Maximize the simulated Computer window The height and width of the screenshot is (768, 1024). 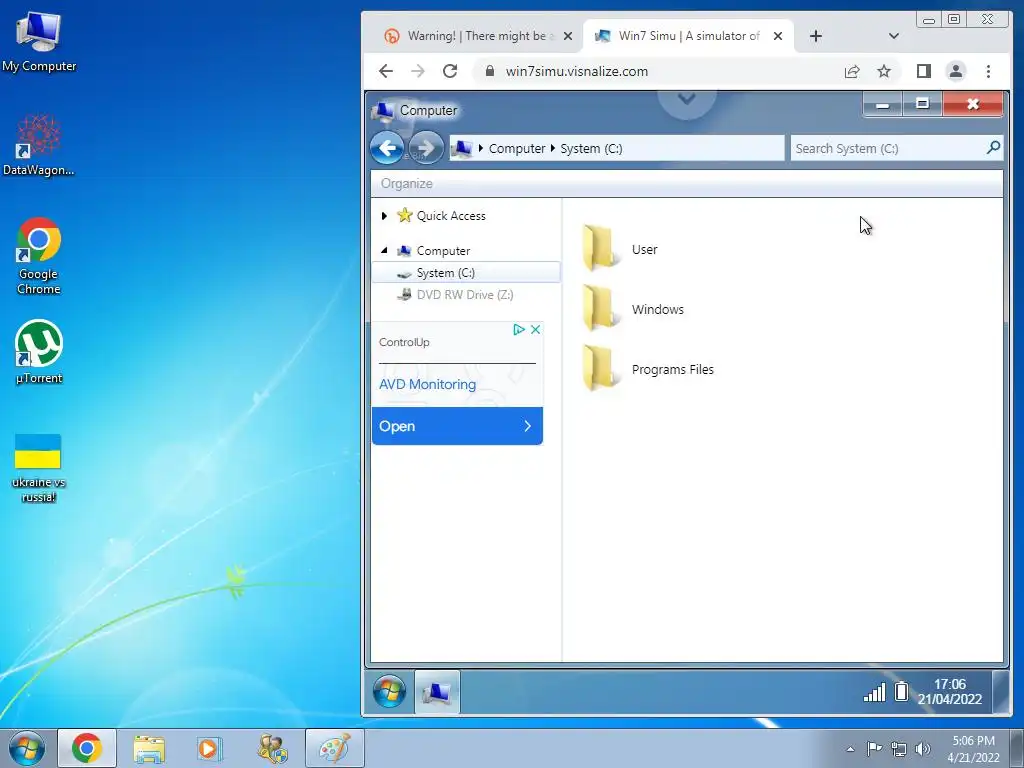(x=922, y=104)
